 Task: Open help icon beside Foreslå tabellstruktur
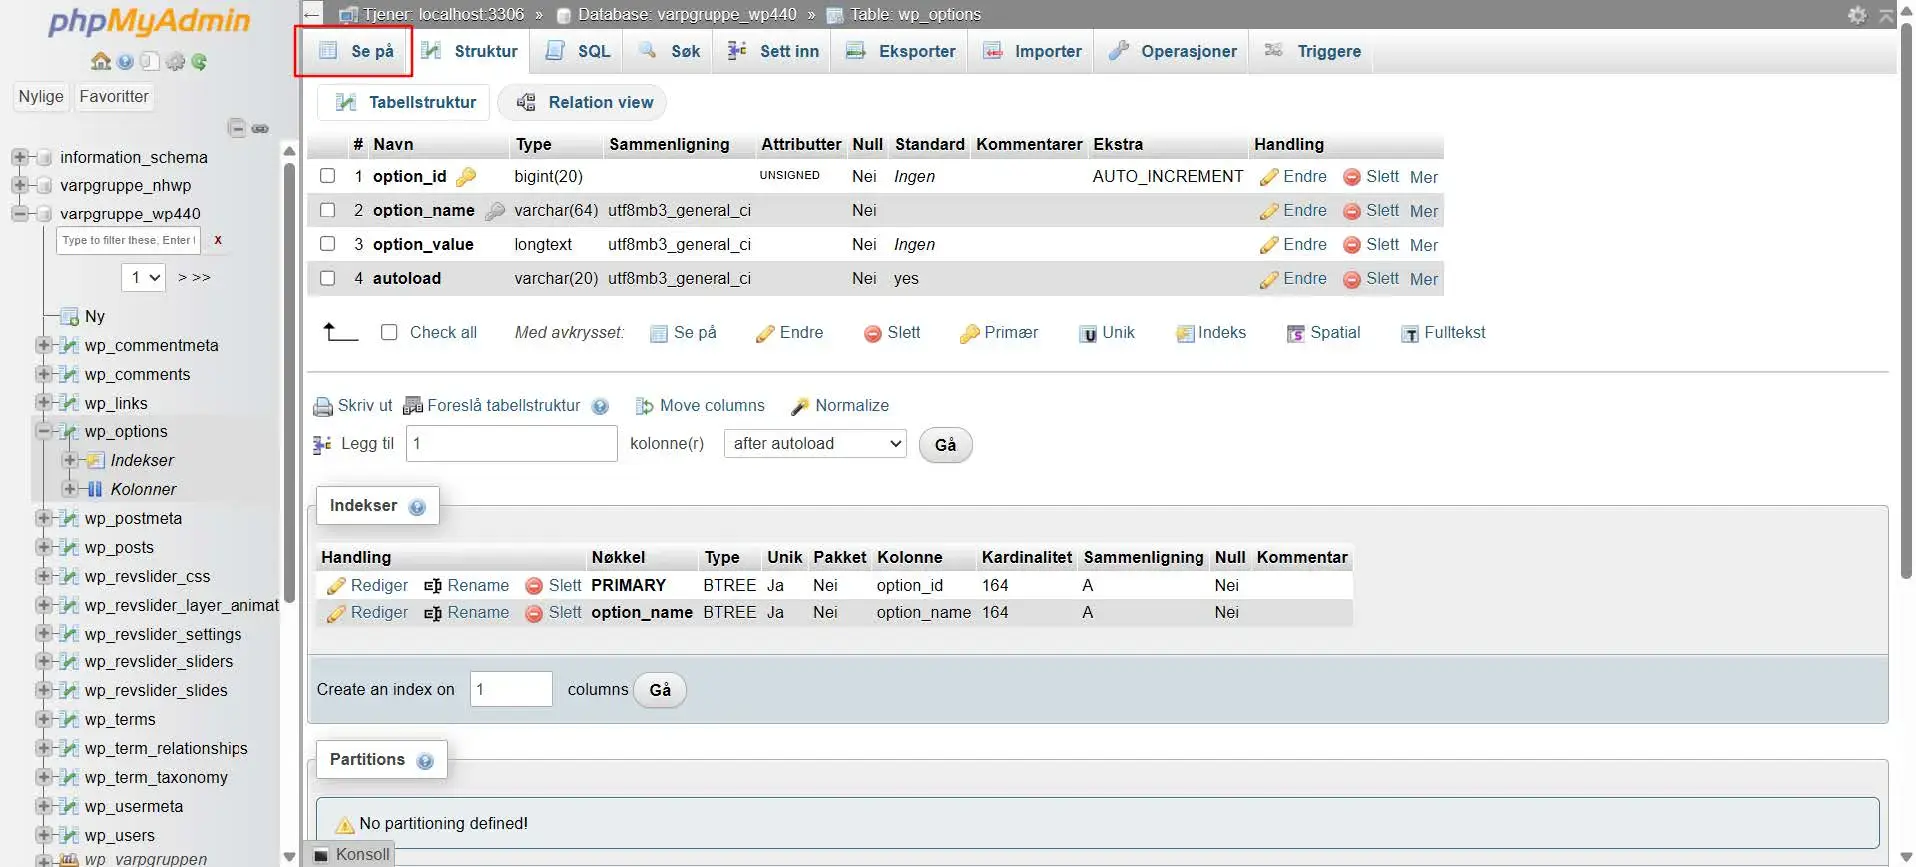[600, 406]
